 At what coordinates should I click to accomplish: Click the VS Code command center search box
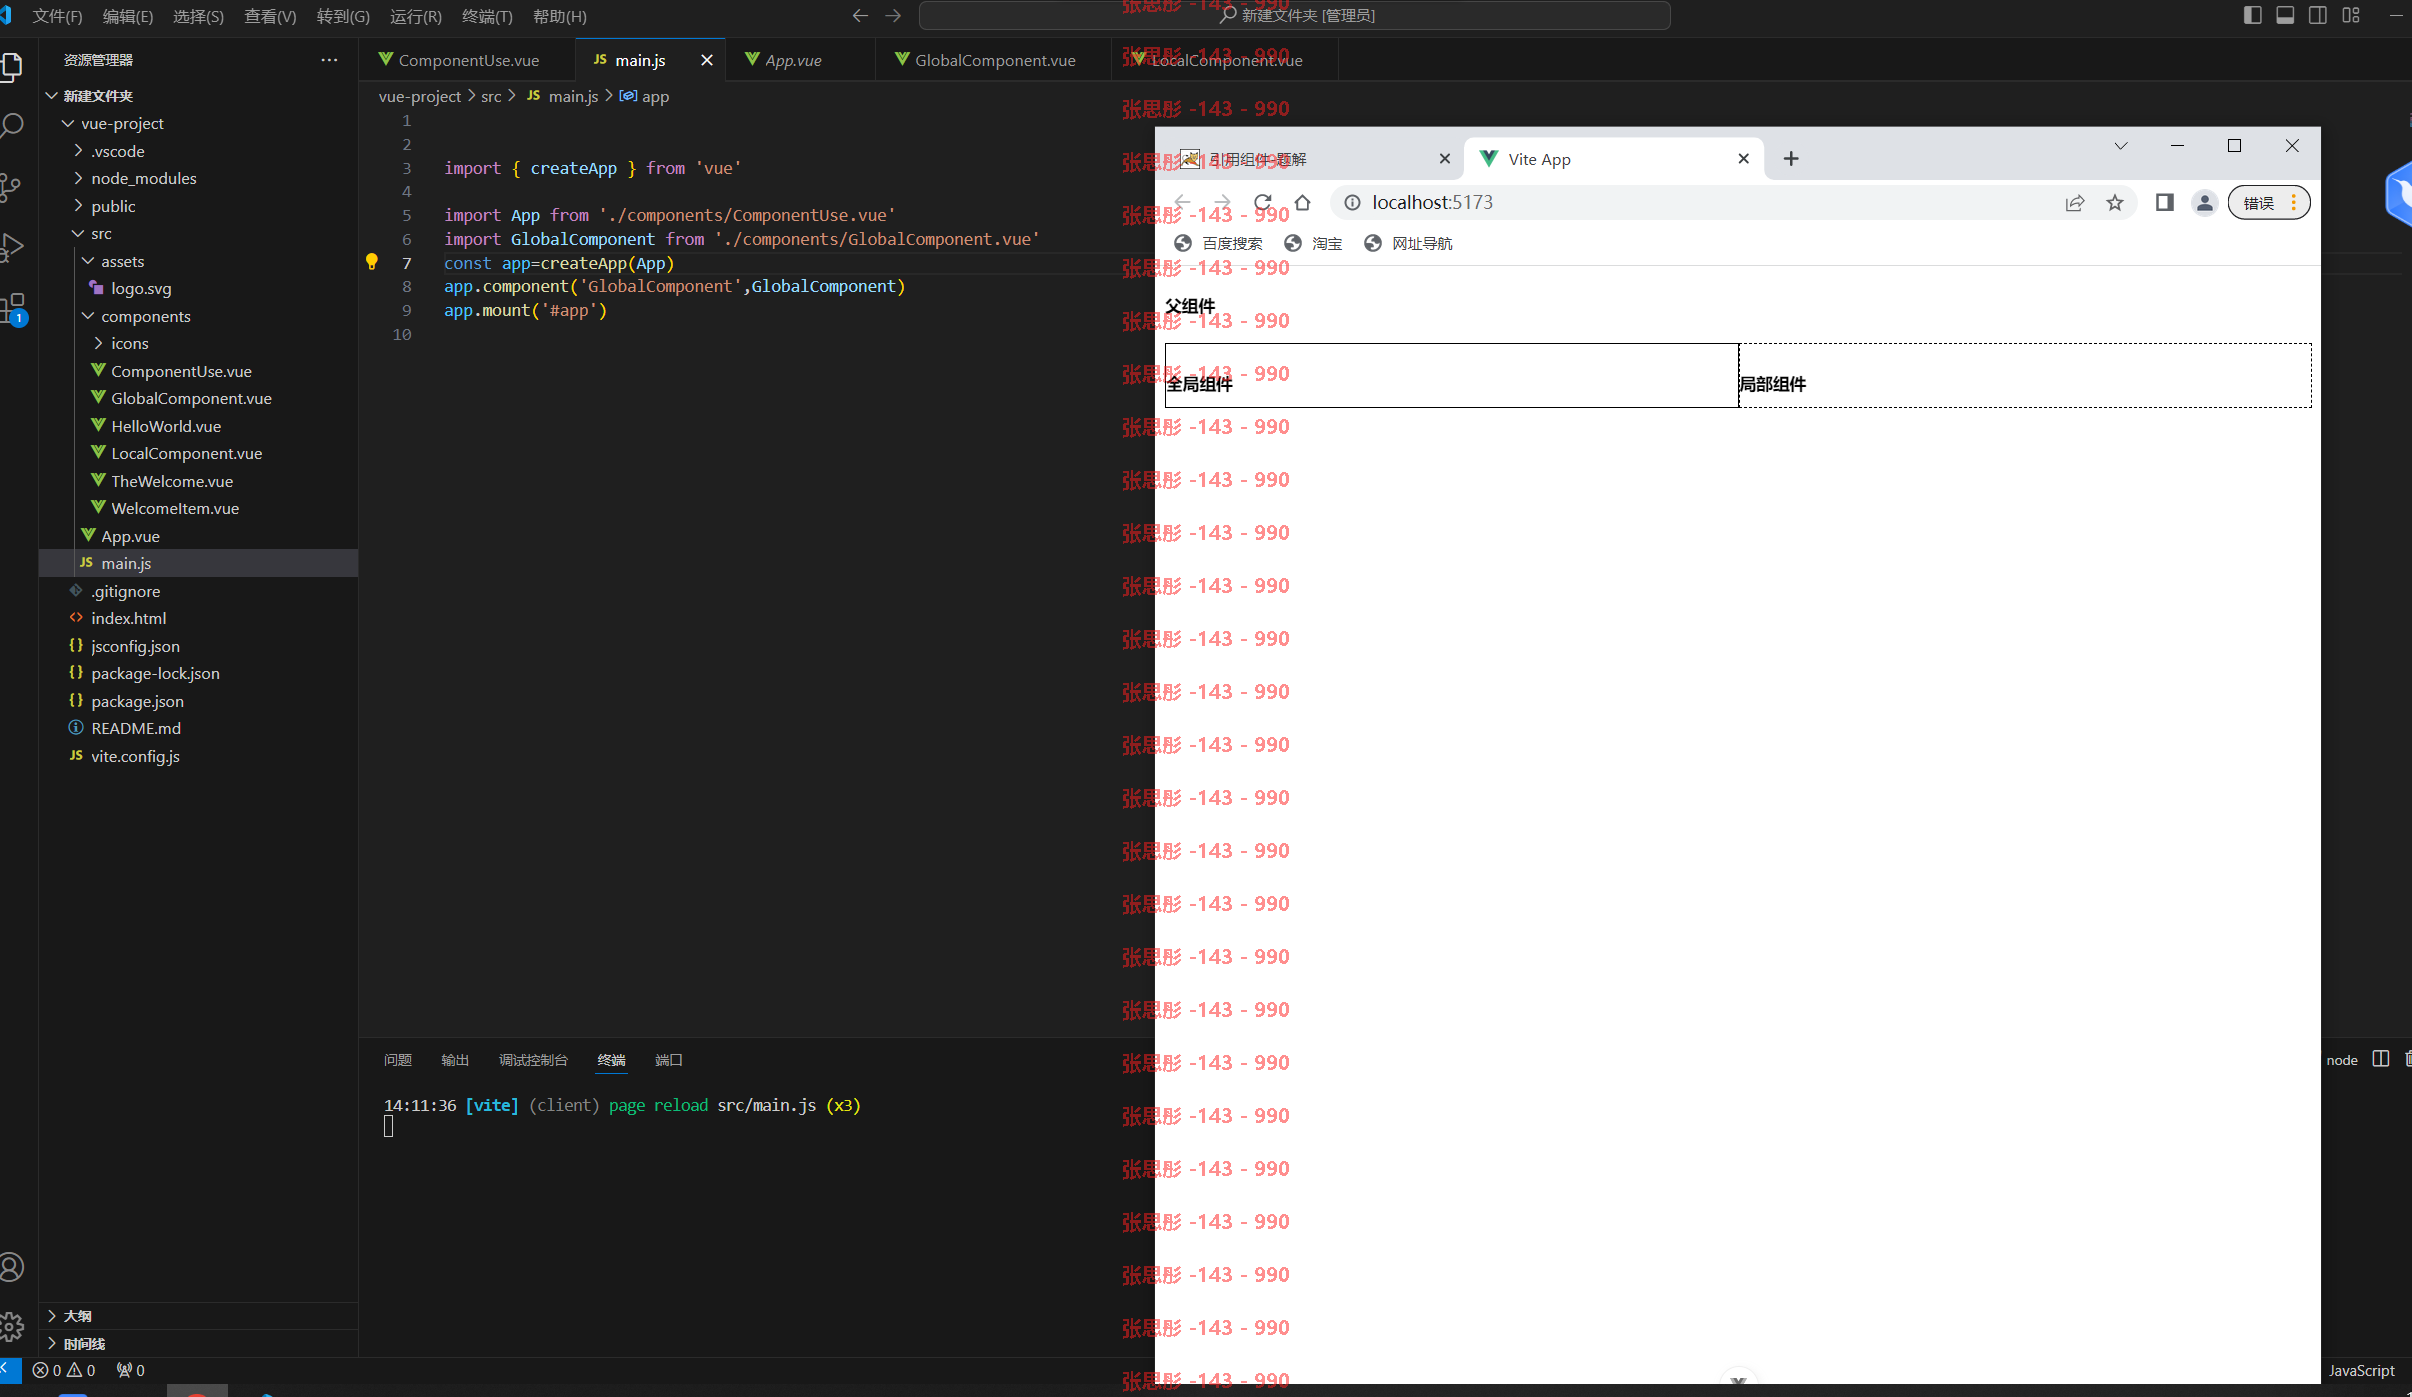point(1295,16)
